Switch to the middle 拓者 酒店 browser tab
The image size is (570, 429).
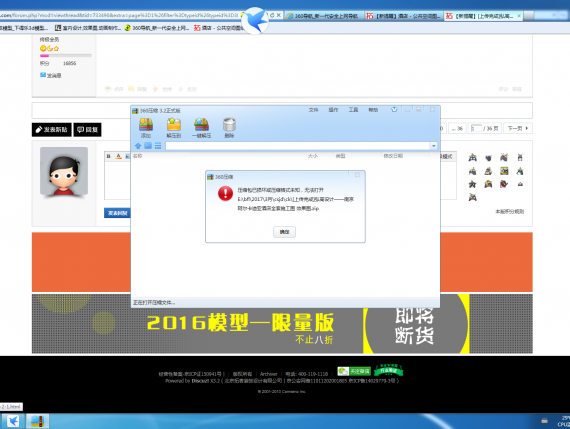click(404, 16)
